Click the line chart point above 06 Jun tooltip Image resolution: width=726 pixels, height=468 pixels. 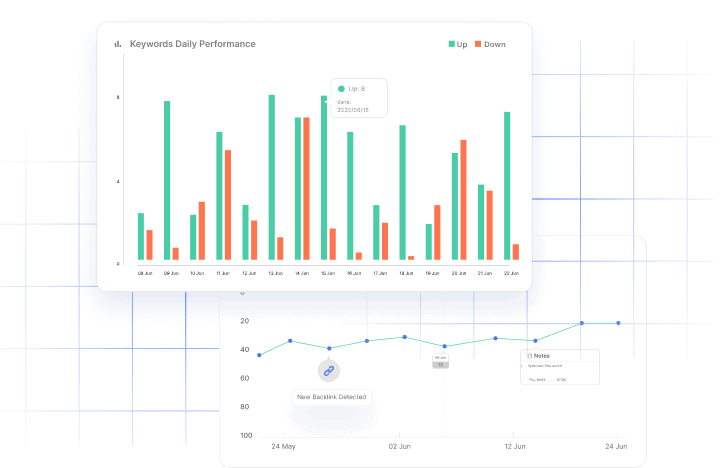(444, 346)
